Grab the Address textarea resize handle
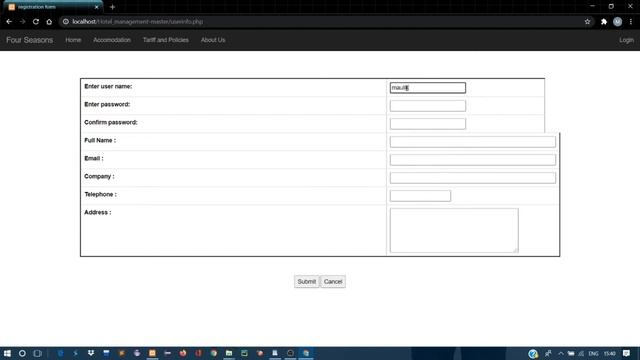The image size is (640, 360). tap(516, 250)
